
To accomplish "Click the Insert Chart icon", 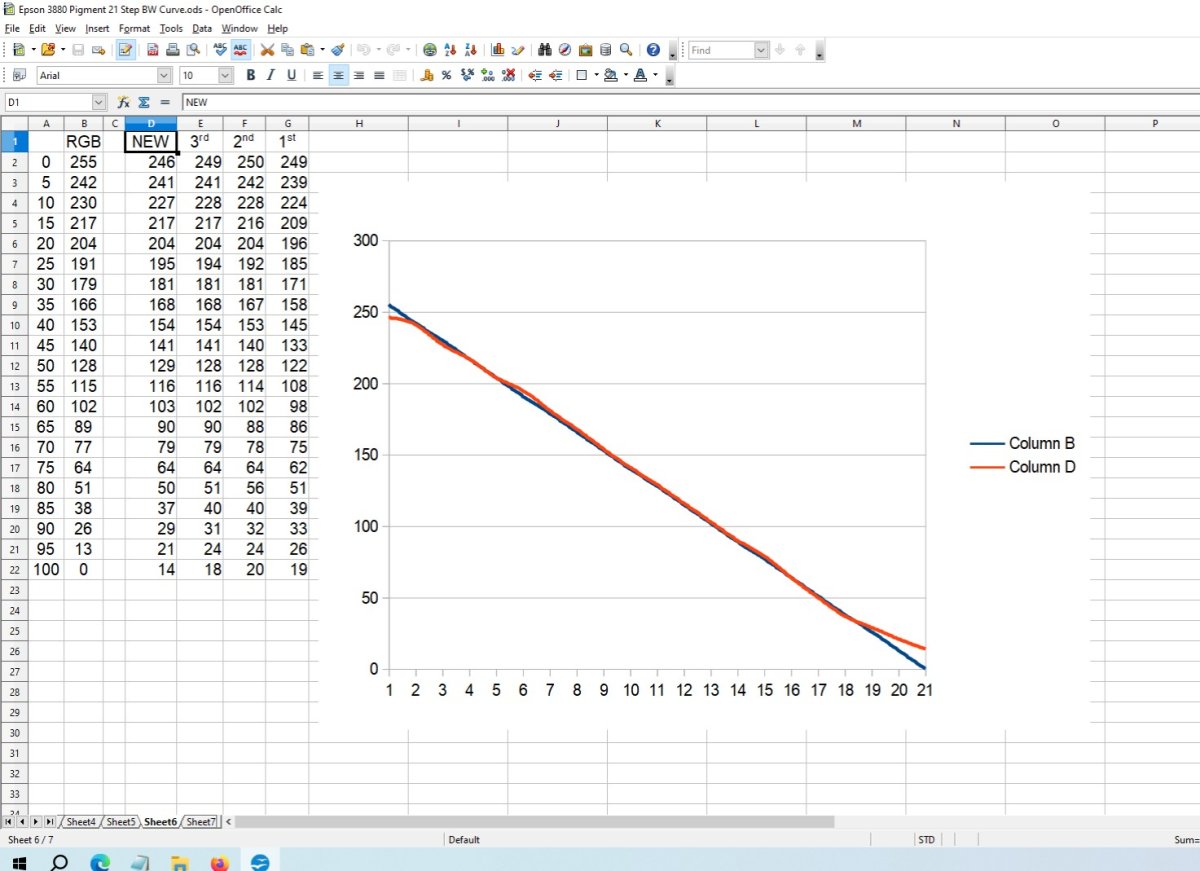I will pos(497,50).
